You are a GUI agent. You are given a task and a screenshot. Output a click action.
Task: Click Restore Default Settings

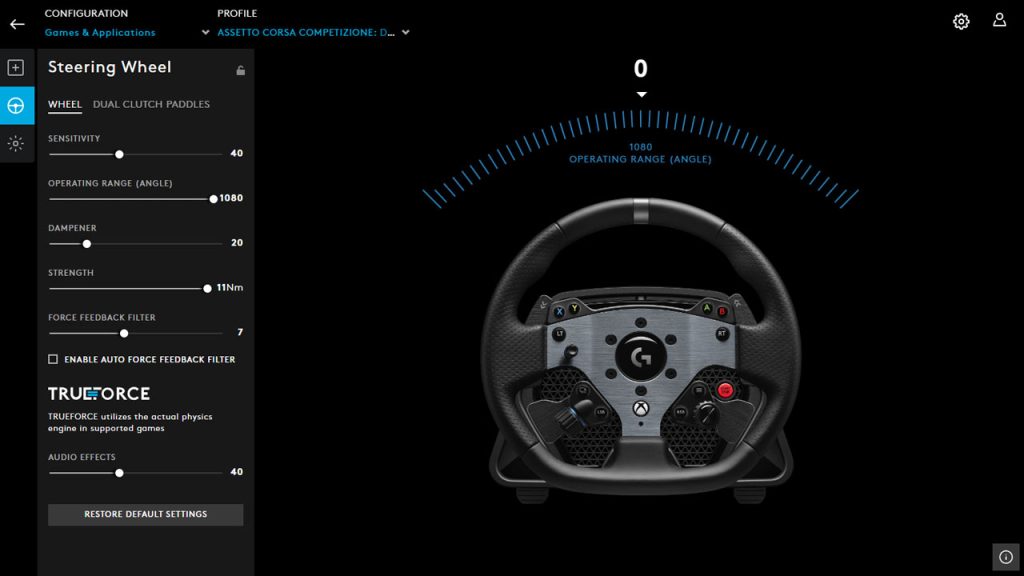pos(145,514)
